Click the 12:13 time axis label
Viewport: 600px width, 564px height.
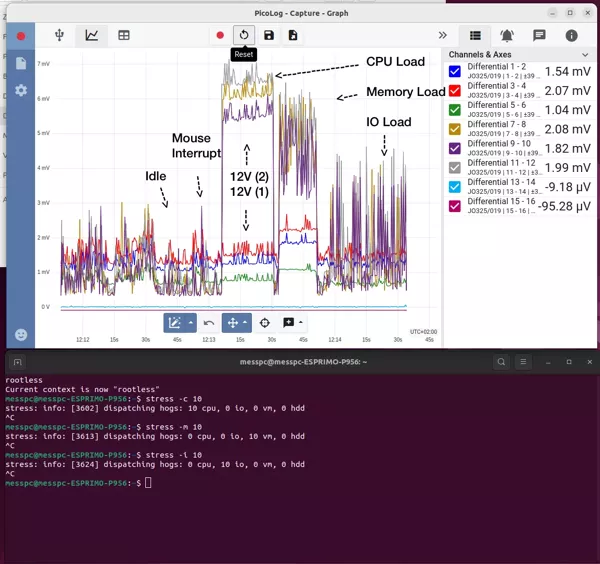coord(209,339)
